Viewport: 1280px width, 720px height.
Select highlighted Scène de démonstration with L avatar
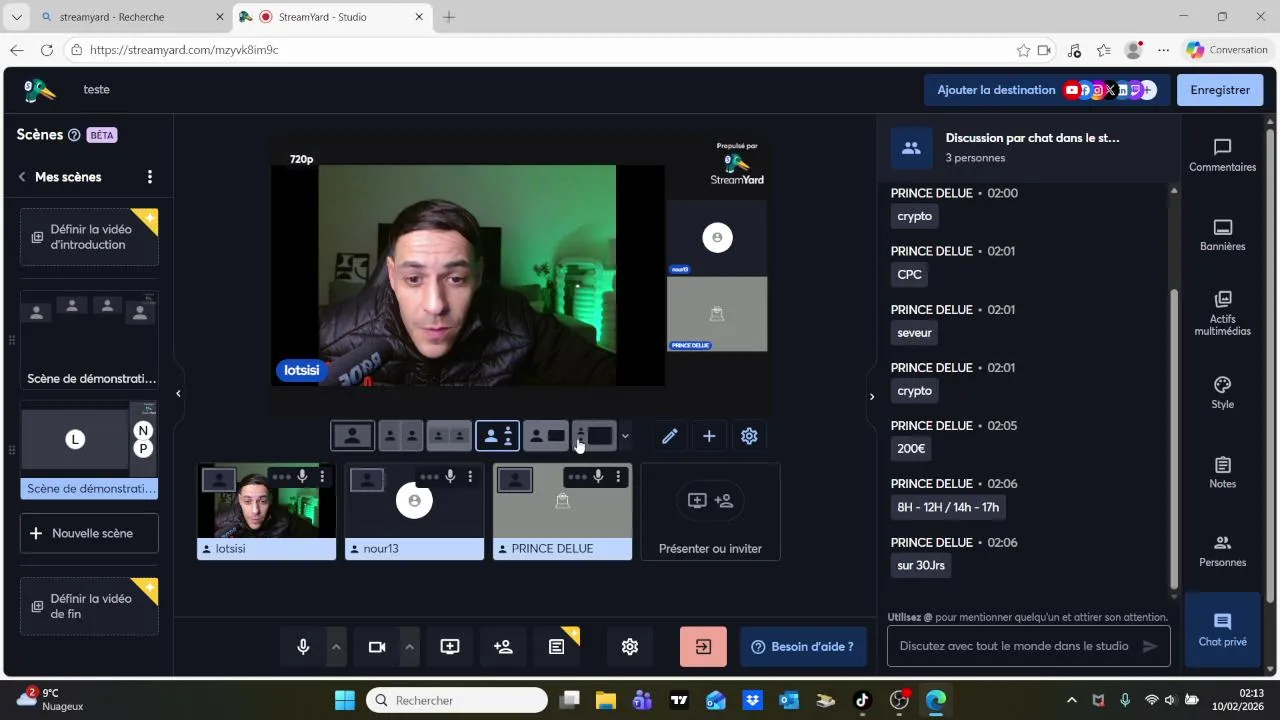click(89, 450)
